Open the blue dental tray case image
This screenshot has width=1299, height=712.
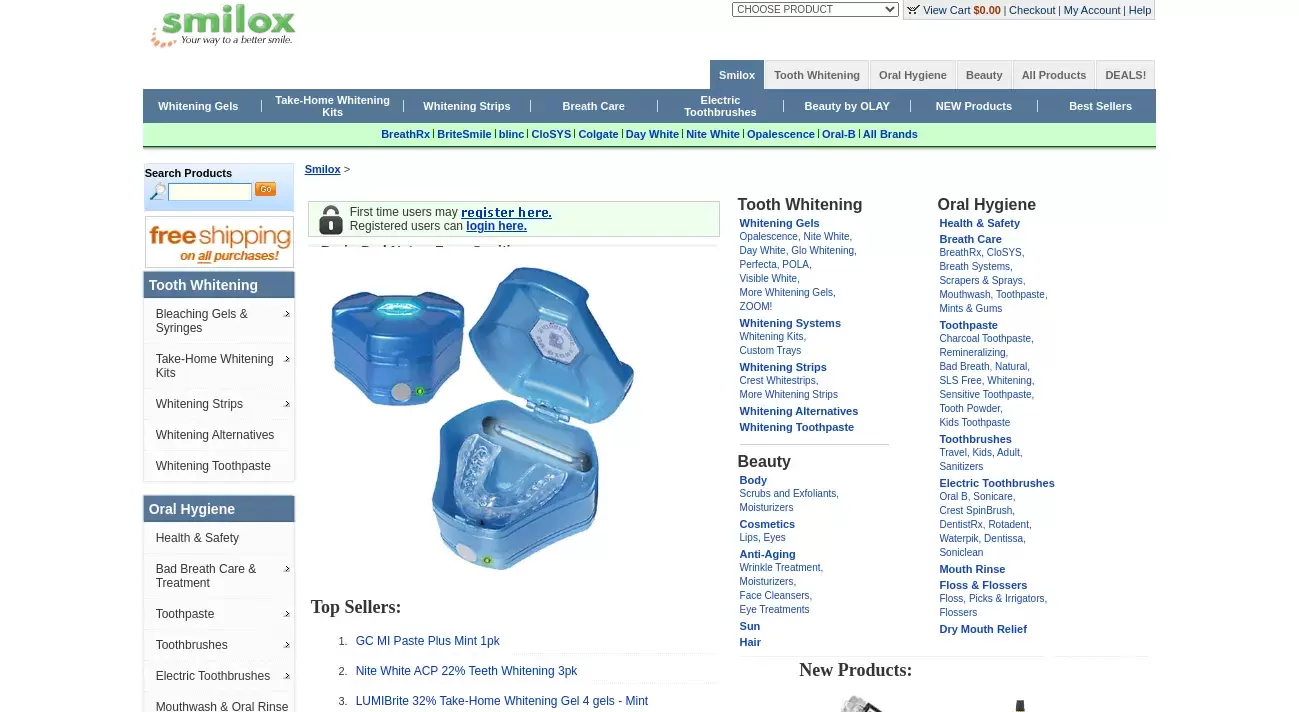click(482, 418)
